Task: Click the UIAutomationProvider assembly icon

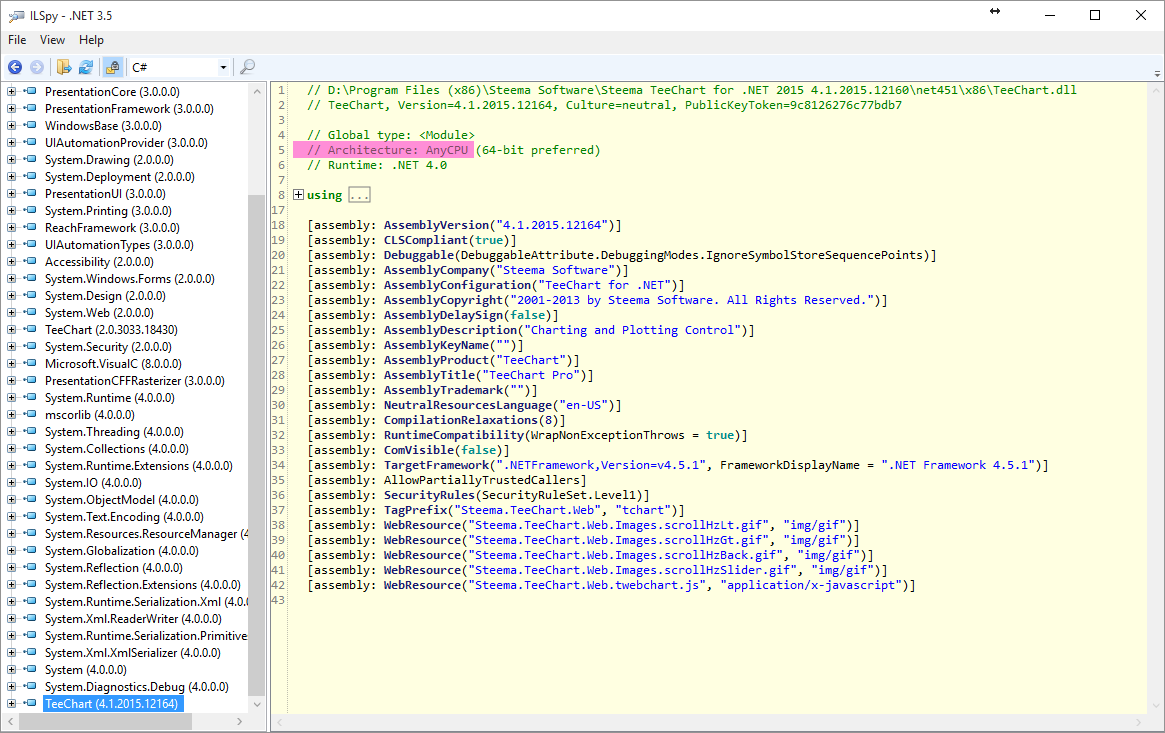Action: click(x=30, y=143)
